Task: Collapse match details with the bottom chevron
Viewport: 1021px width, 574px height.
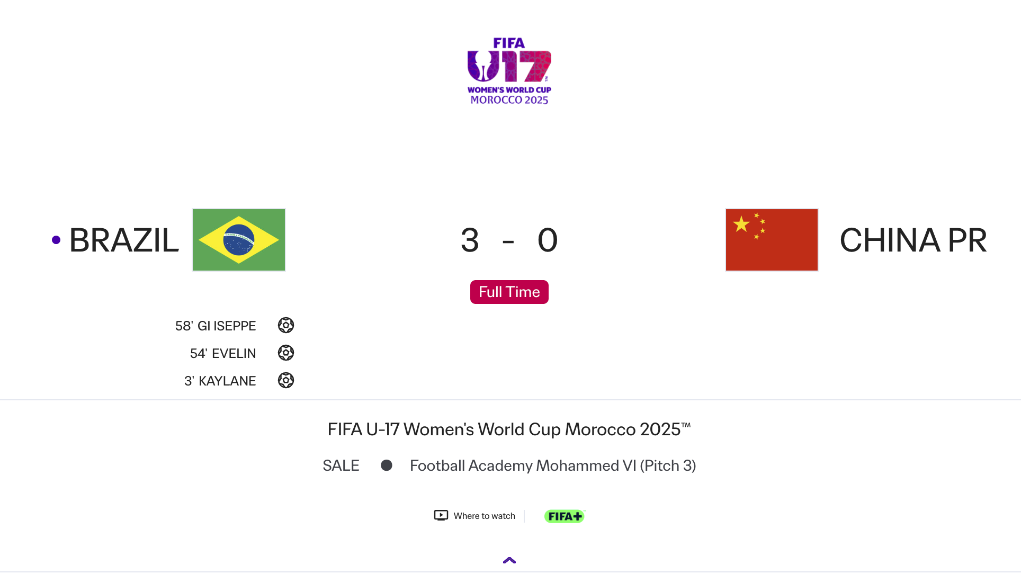Action: click(x=509, y=560)
